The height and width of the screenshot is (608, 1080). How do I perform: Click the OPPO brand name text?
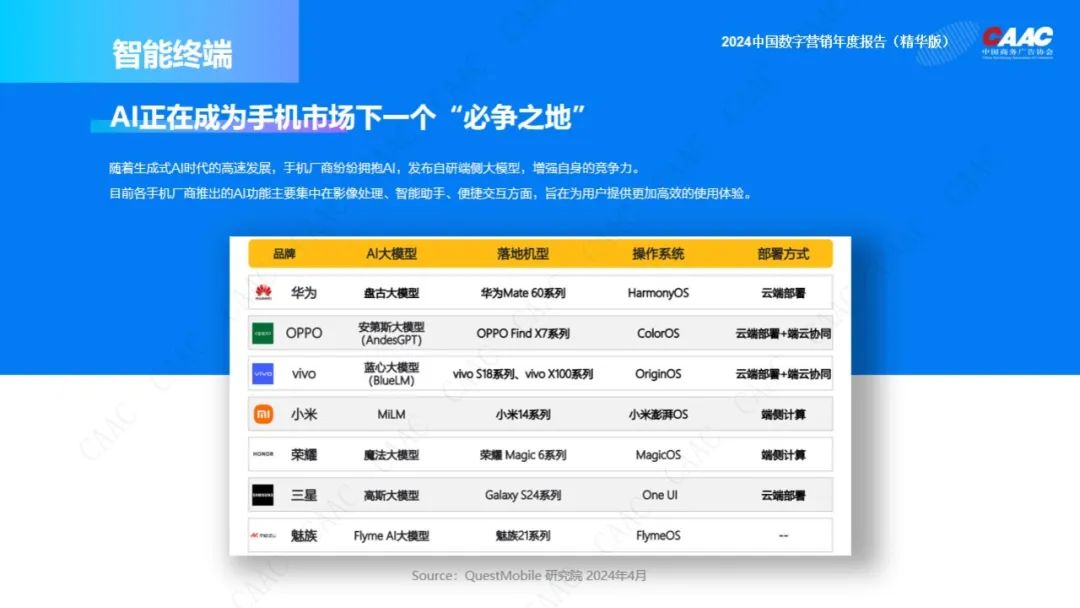click(304, 333)
